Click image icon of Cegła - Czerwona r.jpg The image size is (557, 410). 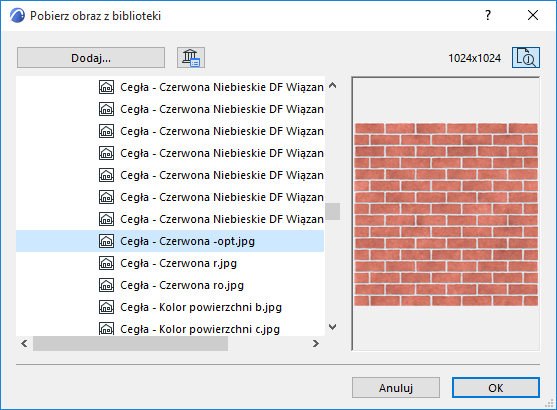[106, 263]
